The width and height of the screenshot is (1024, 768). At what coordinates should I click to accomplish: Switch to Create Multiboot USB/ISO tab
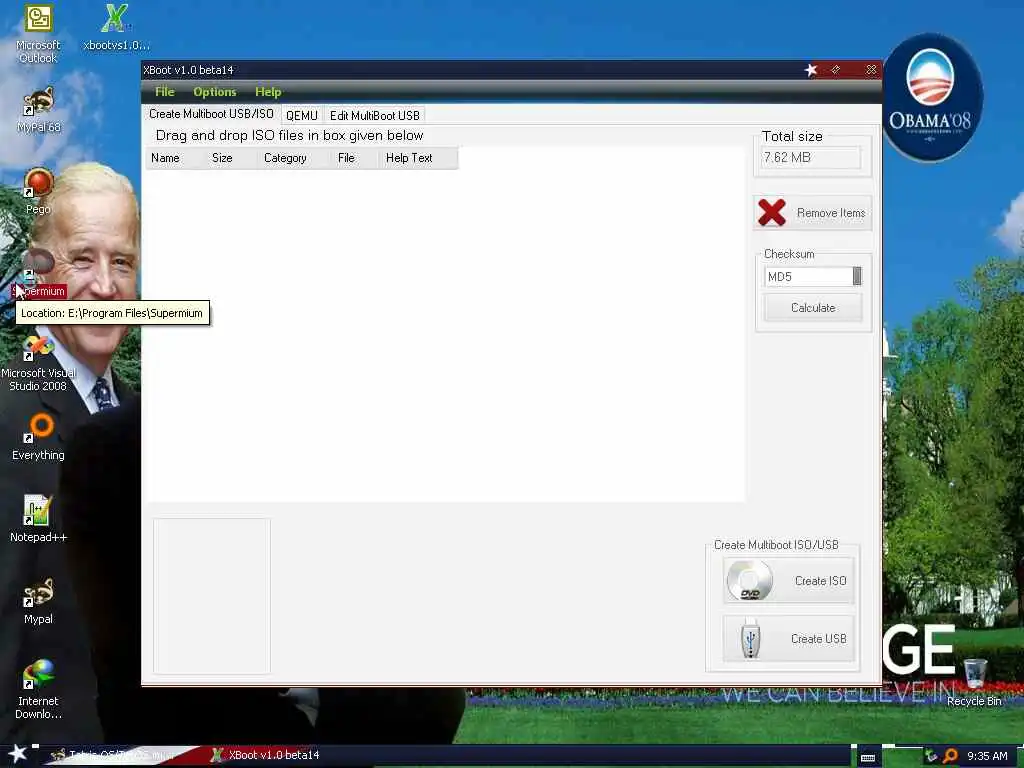click(x=211, y=114)
